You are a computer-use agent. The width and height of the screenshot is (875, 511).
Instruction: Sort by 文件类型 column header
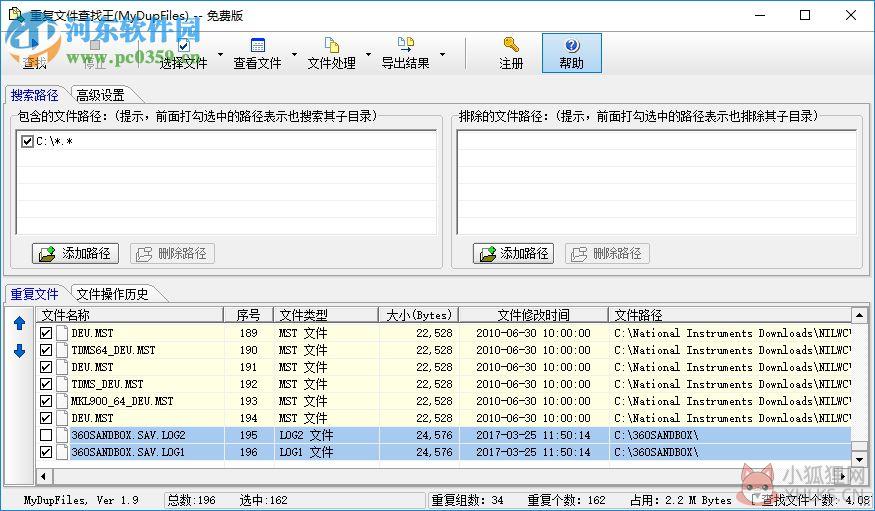point(326,315)
